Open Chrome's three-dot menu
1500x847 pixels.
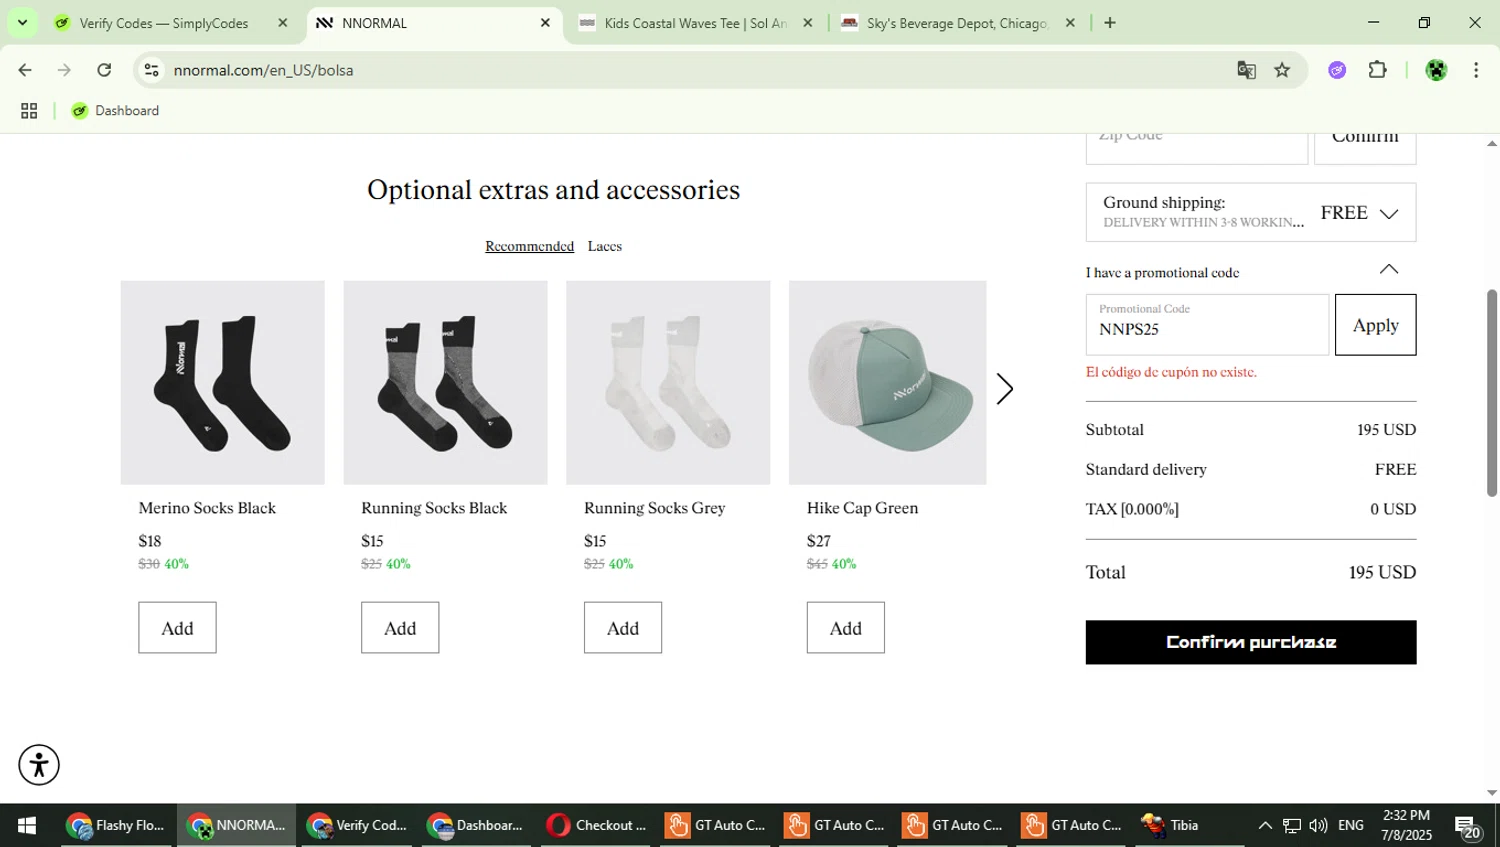(1476, 70)
